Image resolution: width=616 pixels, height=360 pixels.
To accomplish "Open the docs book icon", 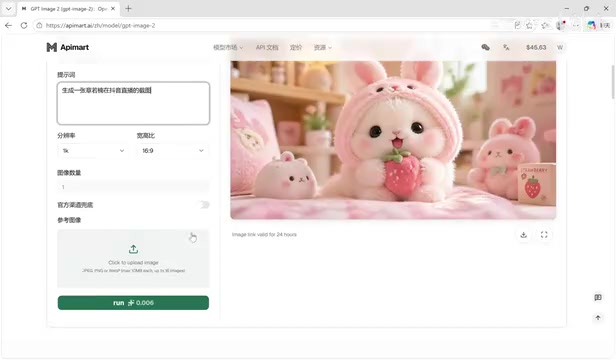I will pyautogui.click(x=598, y=297).
